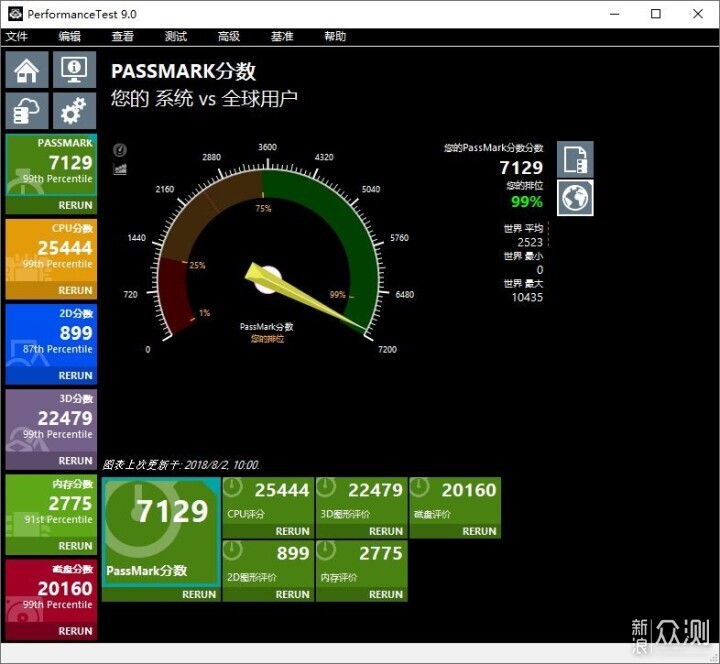This screenshot has width=720, height=664.
Task: Click the speedometer gauge view icon
Action: pos(120,150)
